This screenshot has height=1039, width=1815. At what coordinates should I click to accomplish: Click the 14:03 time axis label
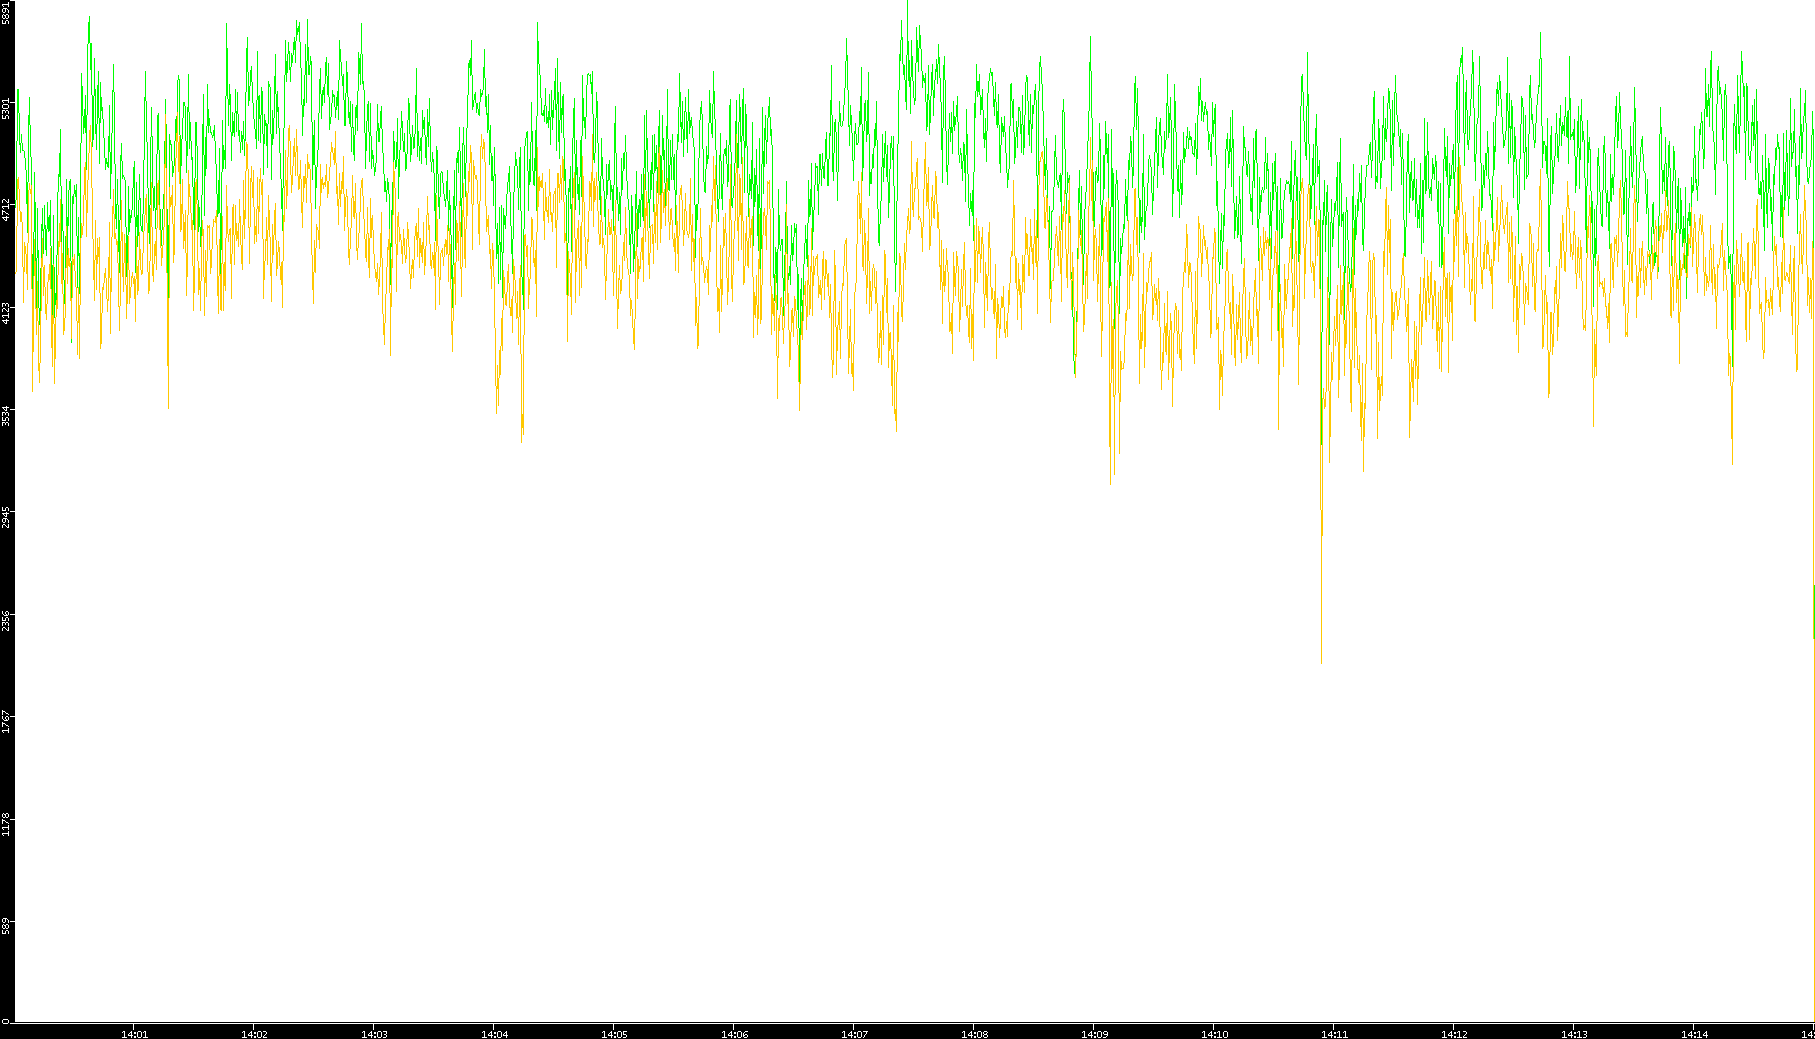pyautogui.click(x=374, y=1034)
